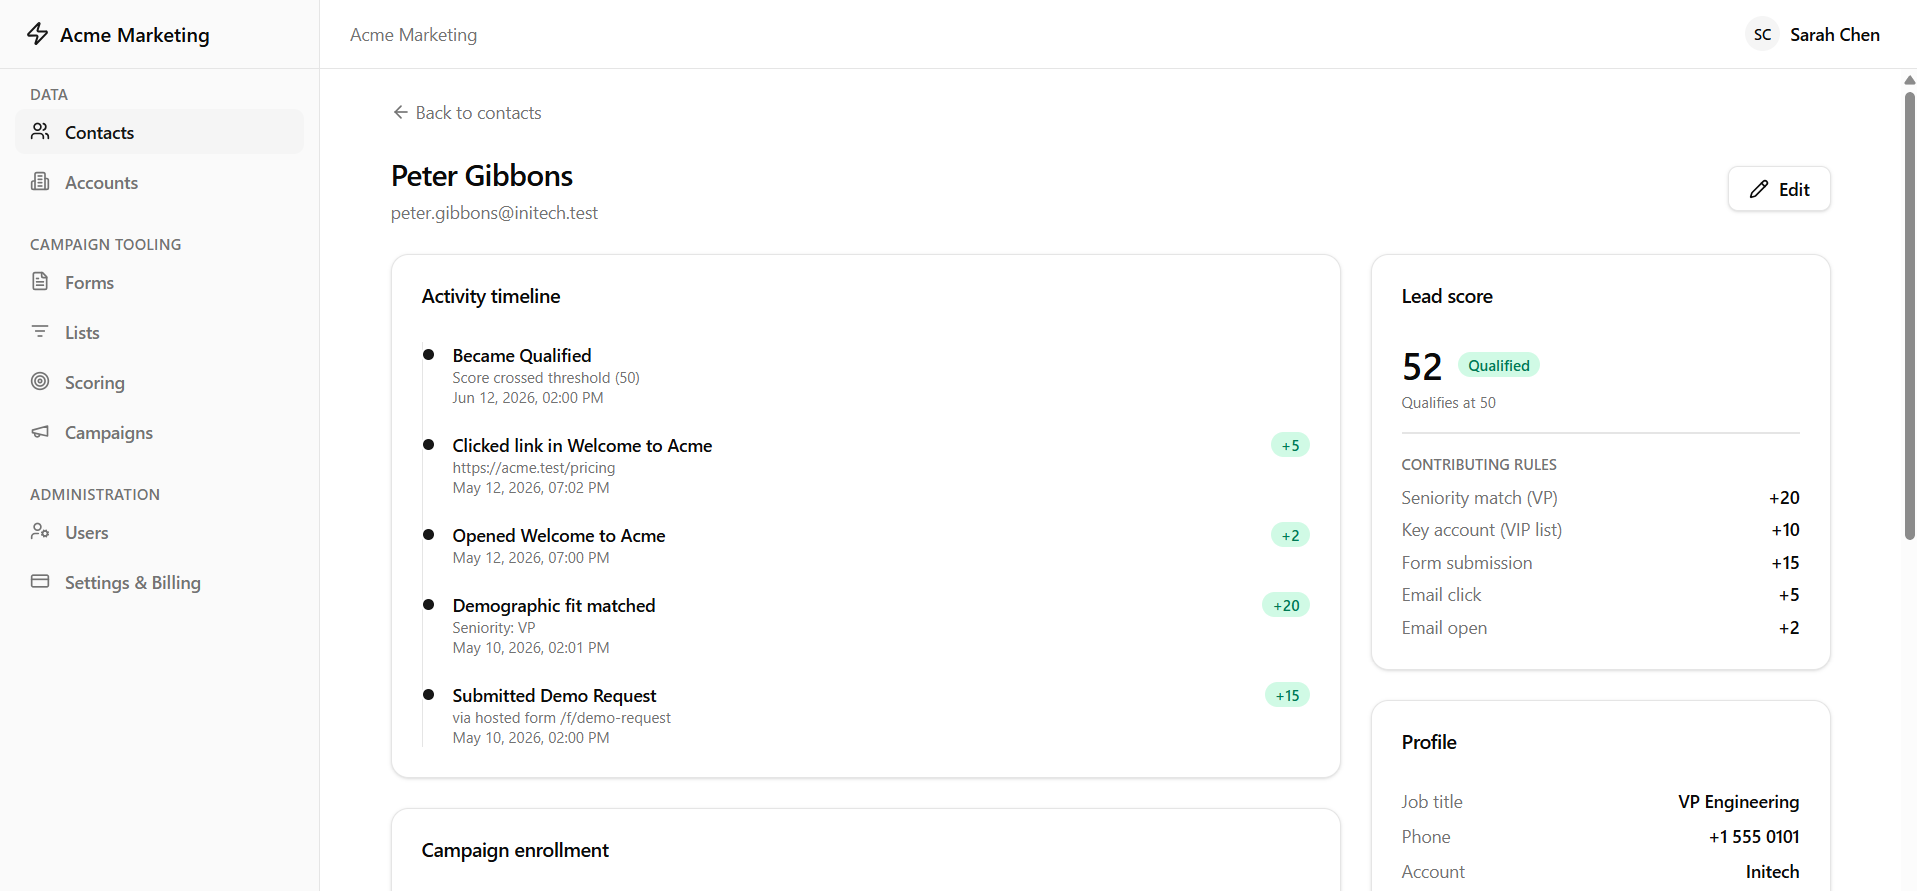This screenshot has height=891, width=1917.
Task: Click the SC user avatar
Action: click(x=1762, y=34)
